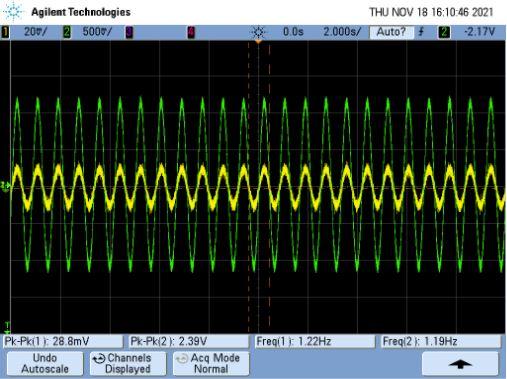
Task: Click the trigger source channel 2 badge
Action: coord(444,32)
